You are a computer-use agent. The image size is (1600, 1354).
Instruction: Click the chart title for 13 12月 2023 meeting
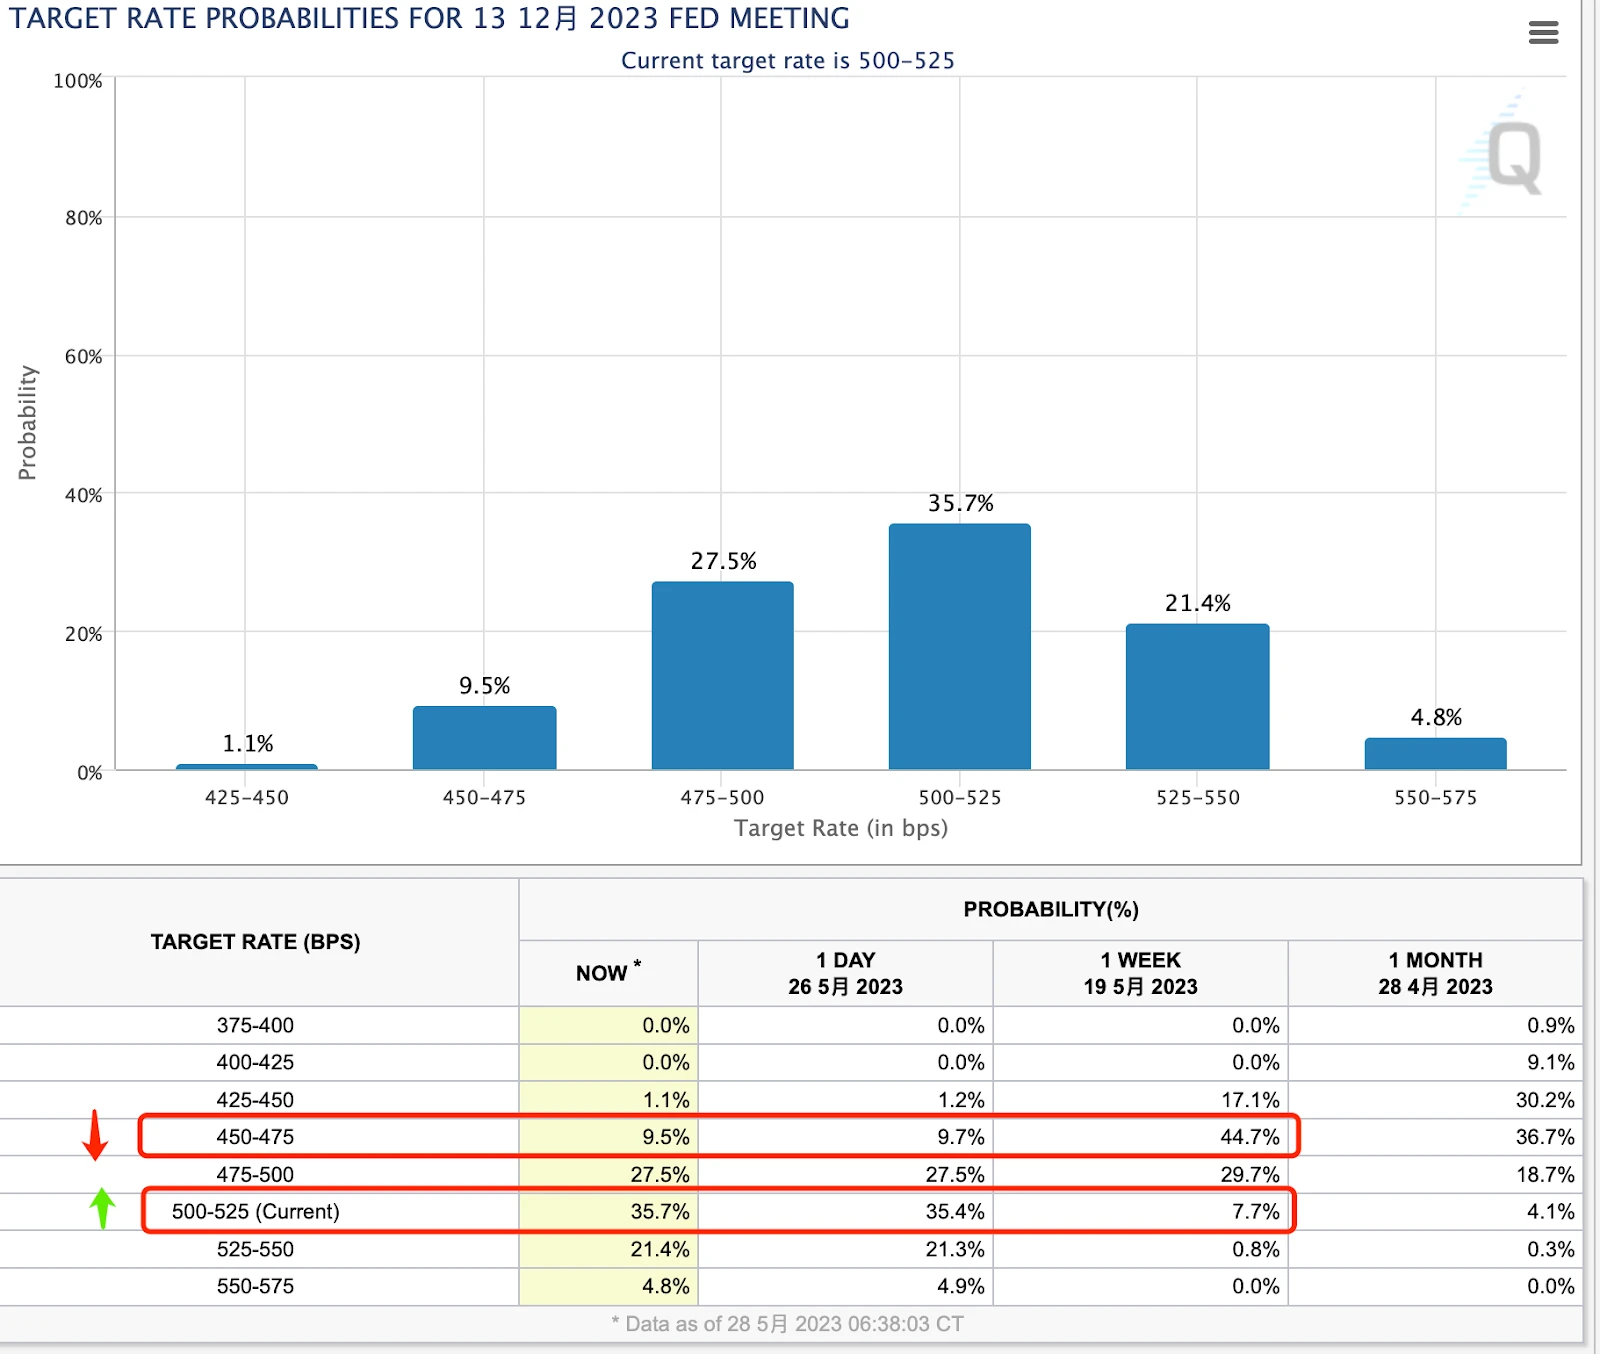430,18
